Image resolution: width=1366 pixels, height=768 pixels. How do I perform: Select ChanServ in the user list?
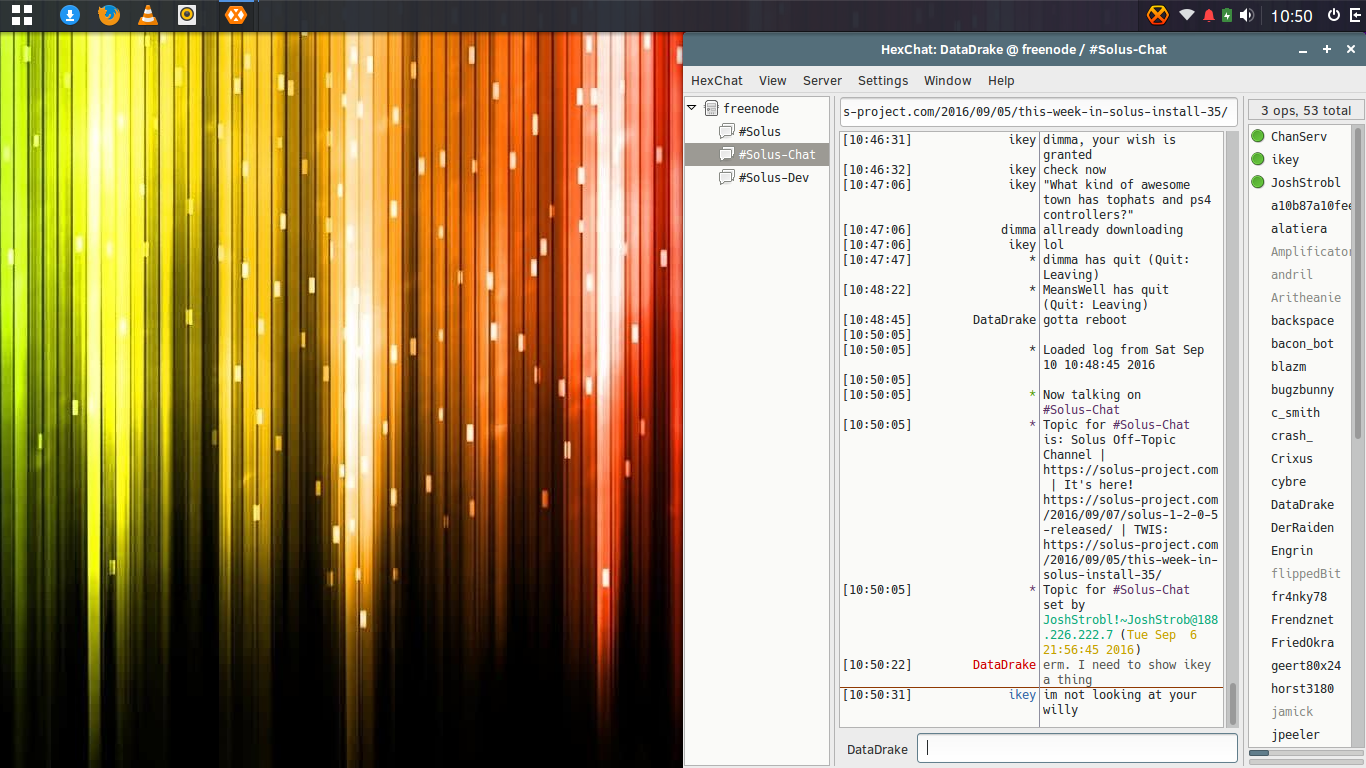pos(1299,136)
